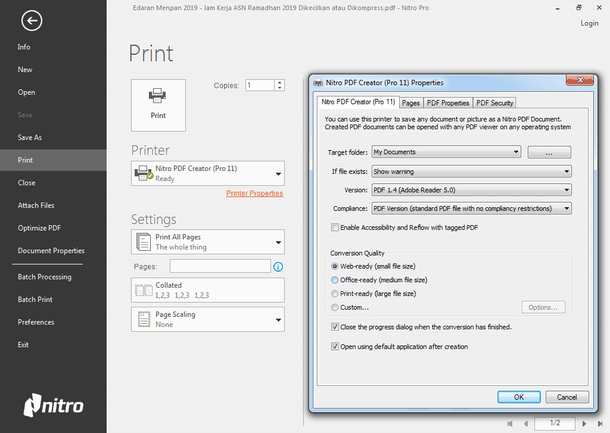The height and width of the screenshot is (433, 610).
Task: Open the If file exists dropdown
Action: click(472, 172)
